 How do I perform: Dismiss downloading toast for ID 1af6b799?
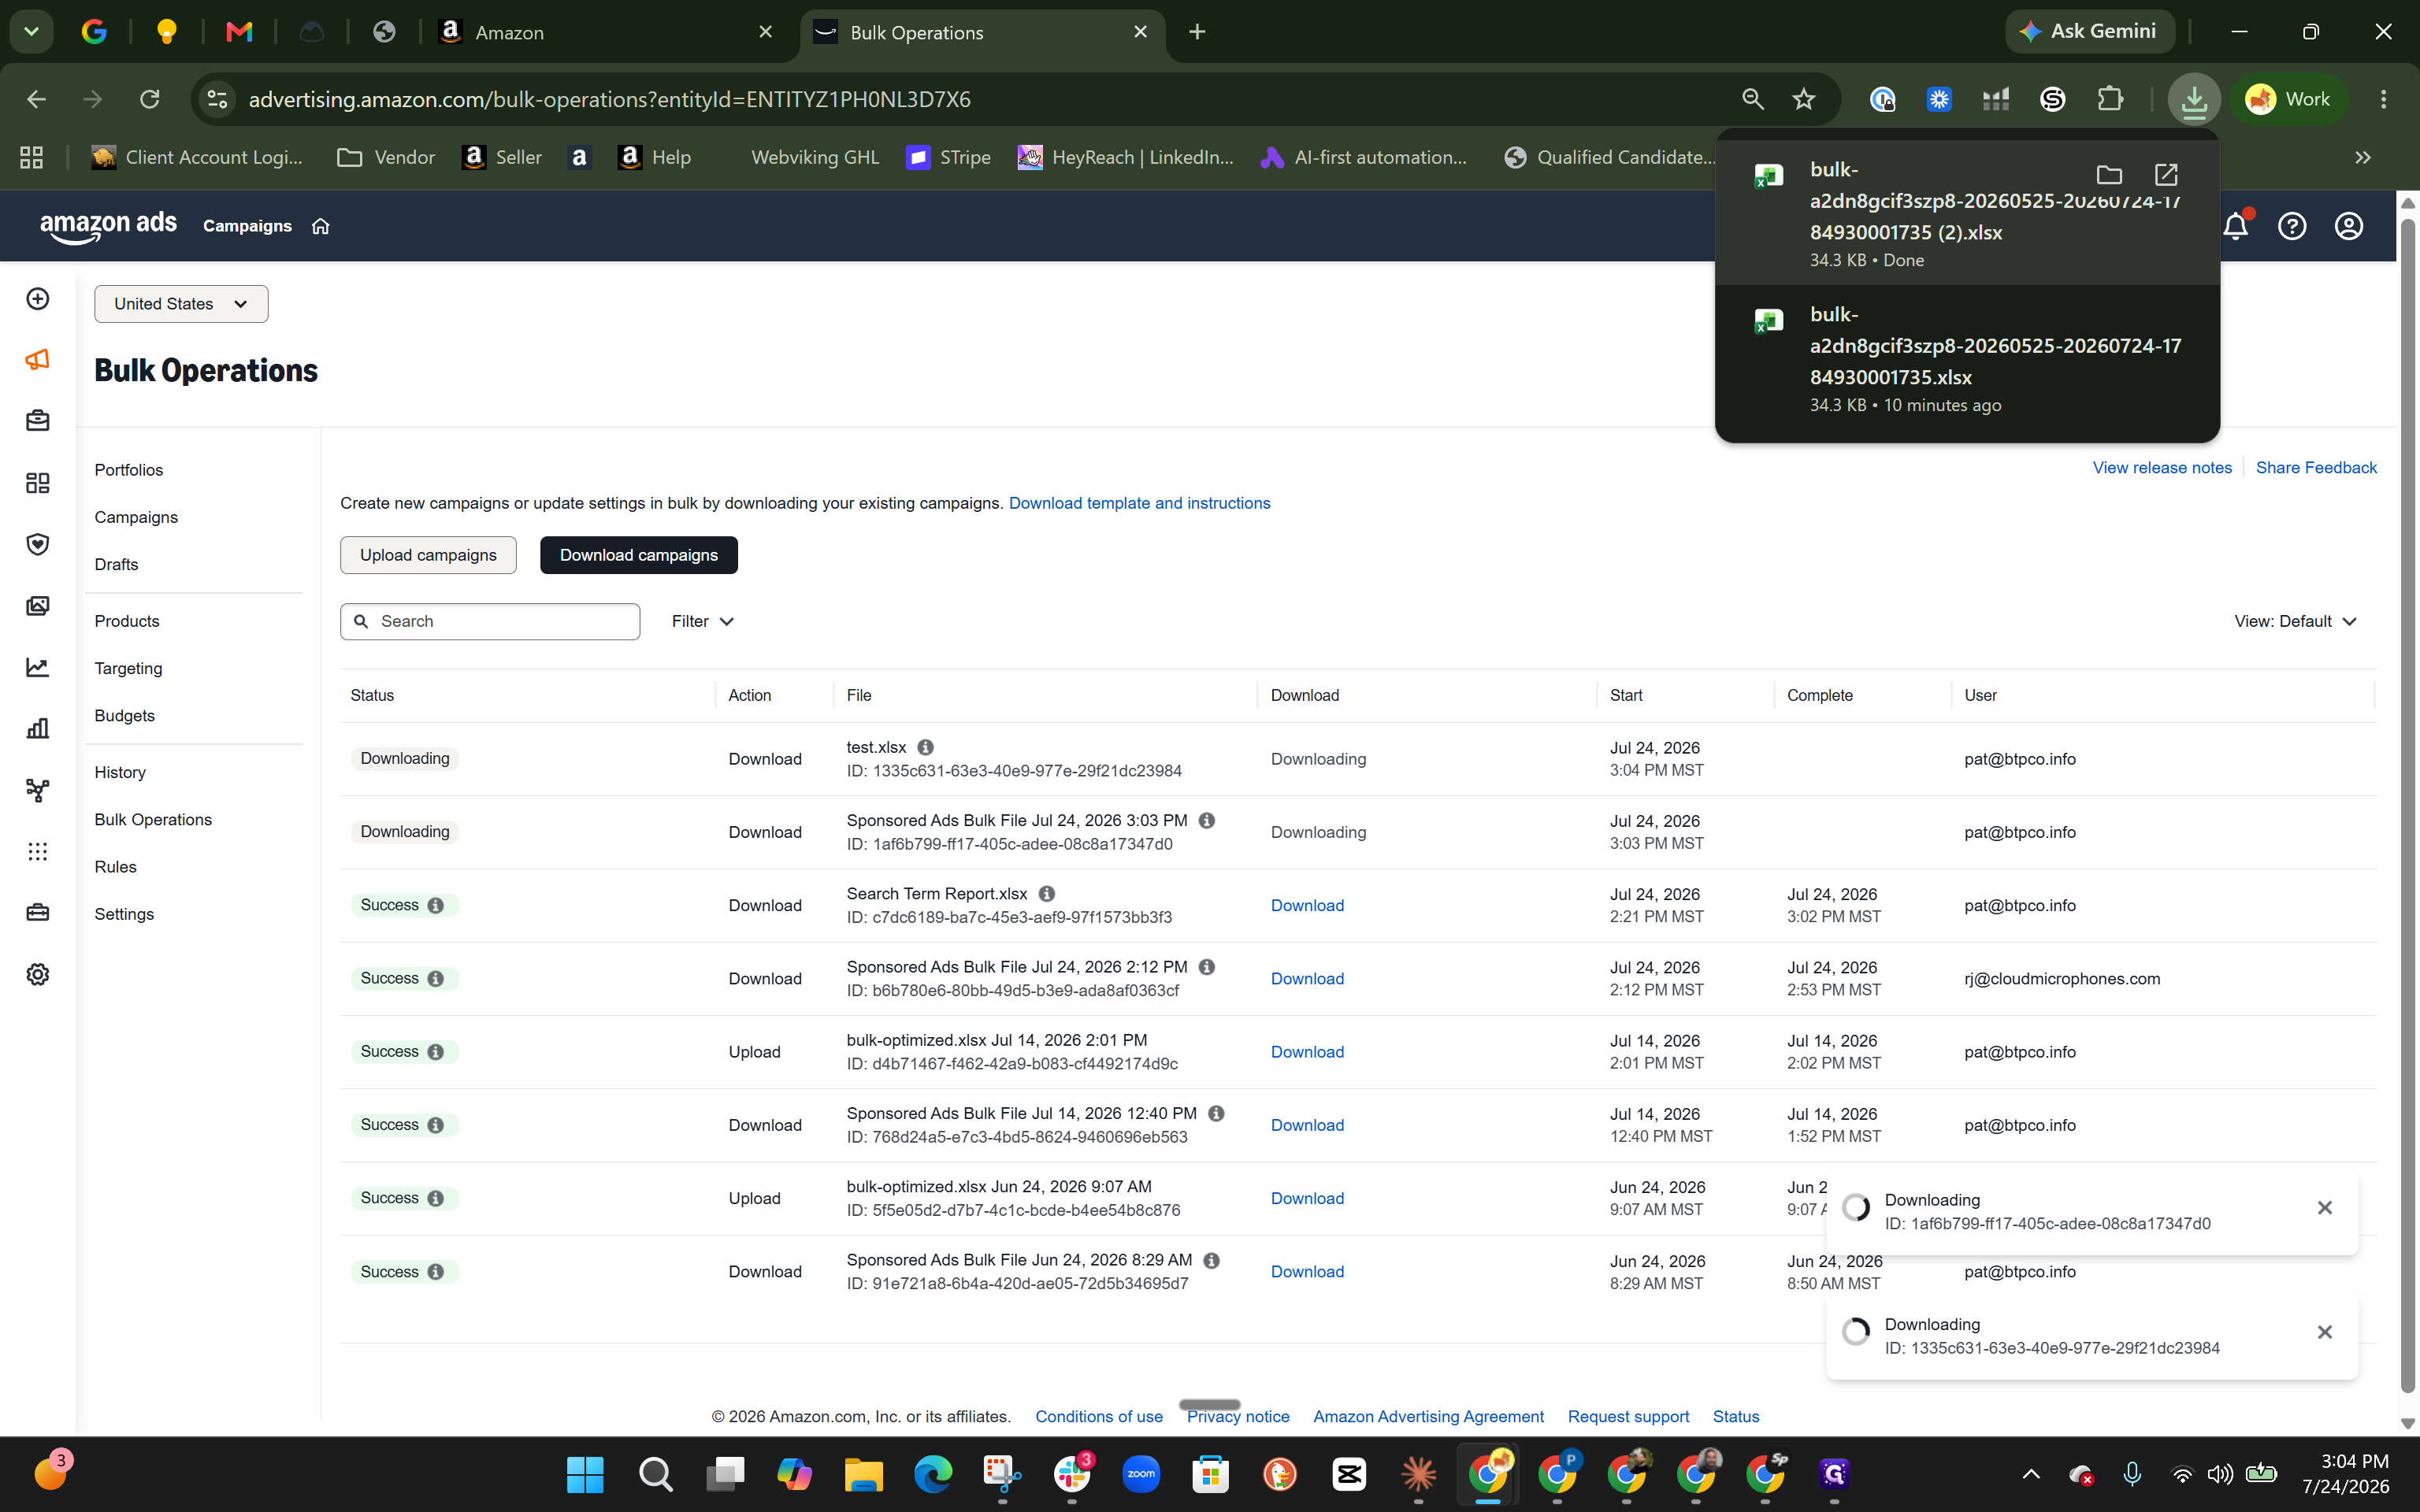pyautogui.click(x=2325, y=1208)
